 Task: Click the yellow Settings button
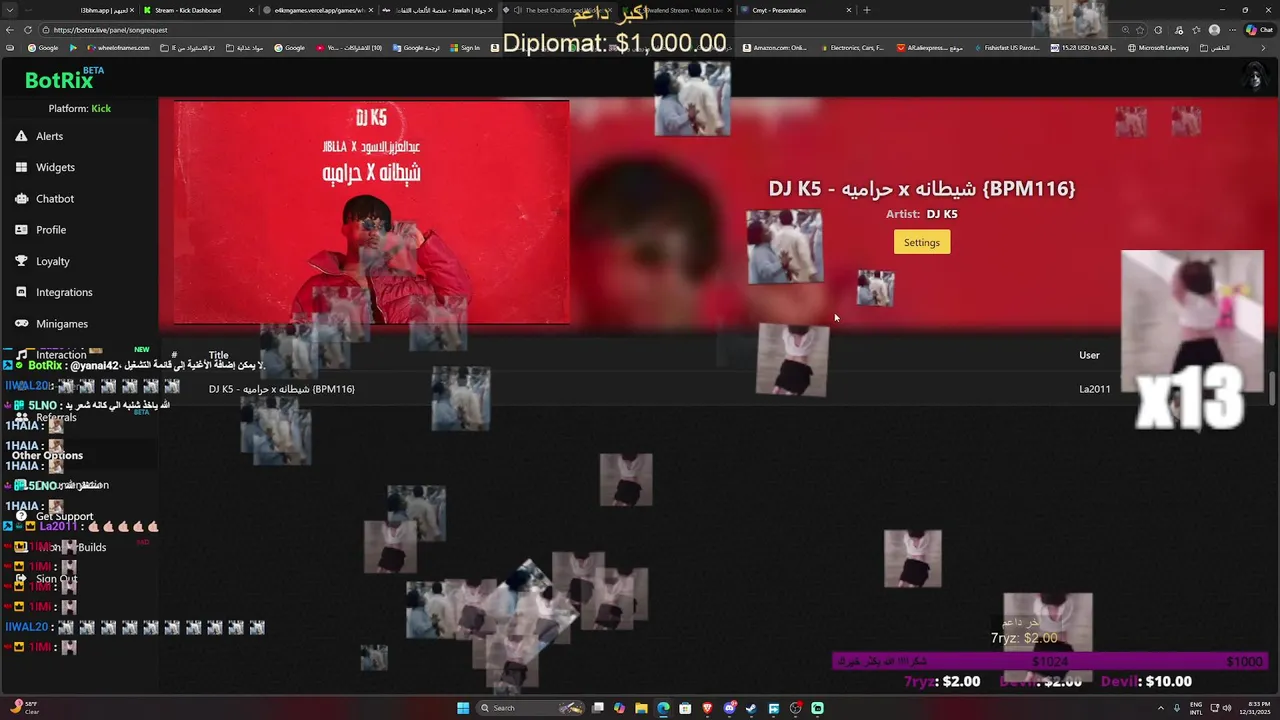tap(922, 242)
